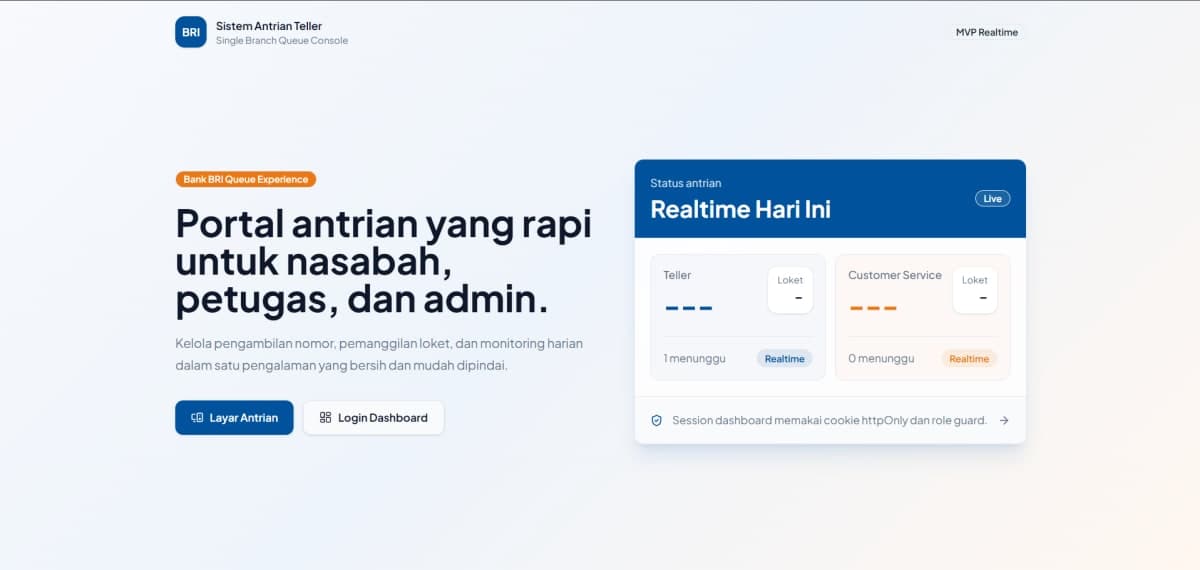Click the arrow icon after the session note
The width and height of the screenshot is (1200, 570).
1004,421
